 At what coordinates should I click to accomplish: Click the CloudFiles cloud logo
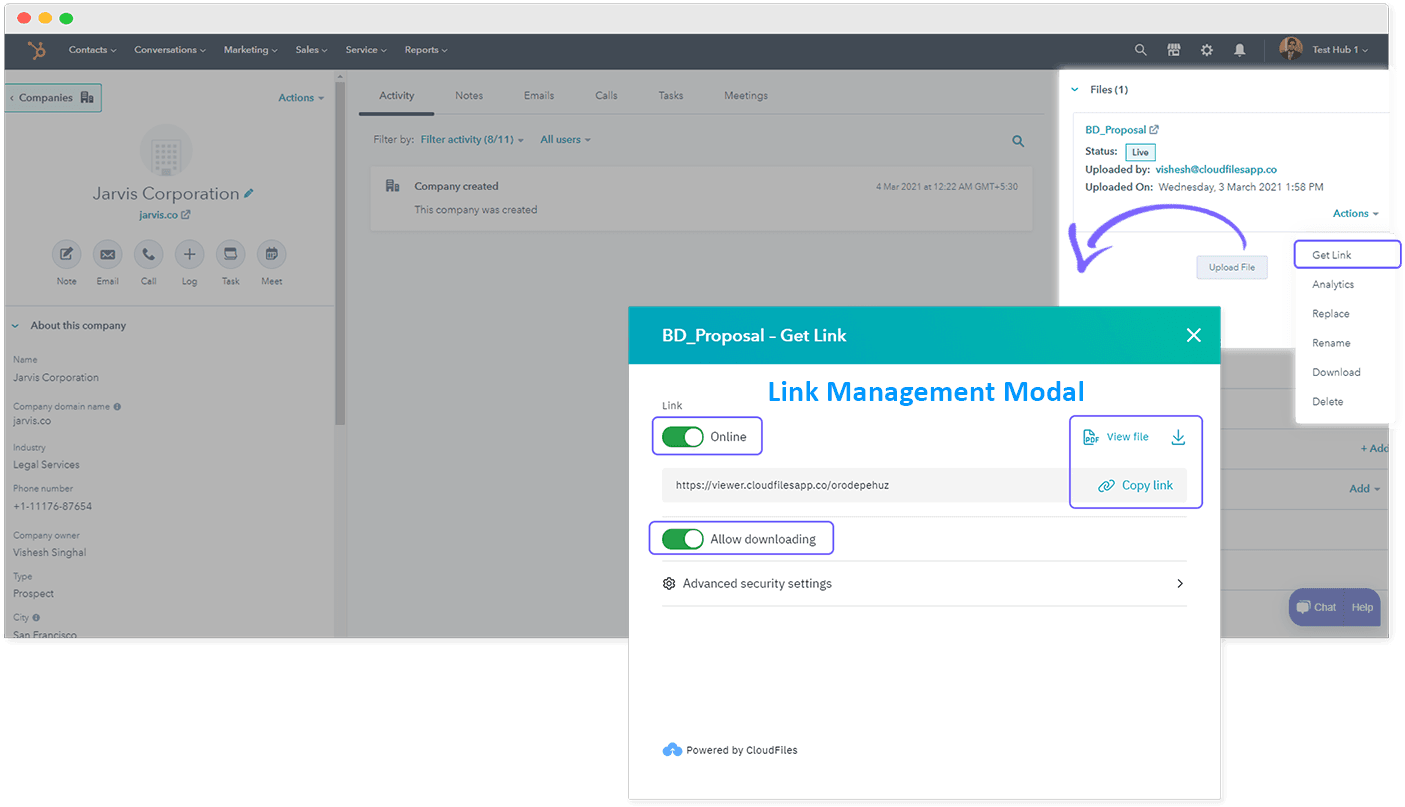672,749
